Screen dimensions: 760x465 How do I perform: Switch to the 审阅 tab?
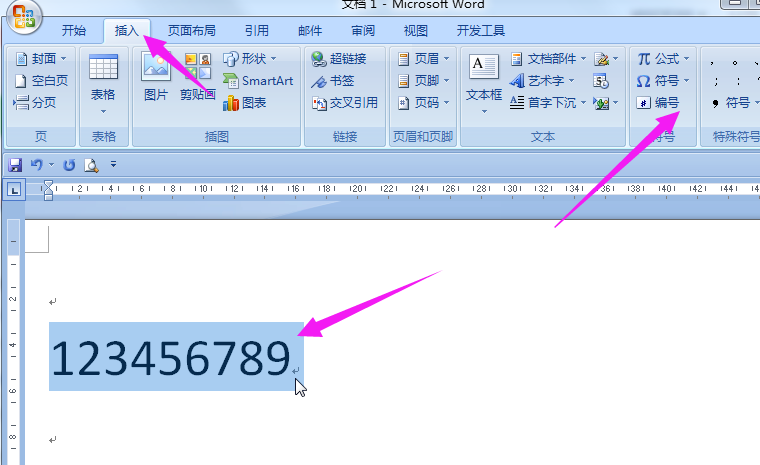(363, 31)
